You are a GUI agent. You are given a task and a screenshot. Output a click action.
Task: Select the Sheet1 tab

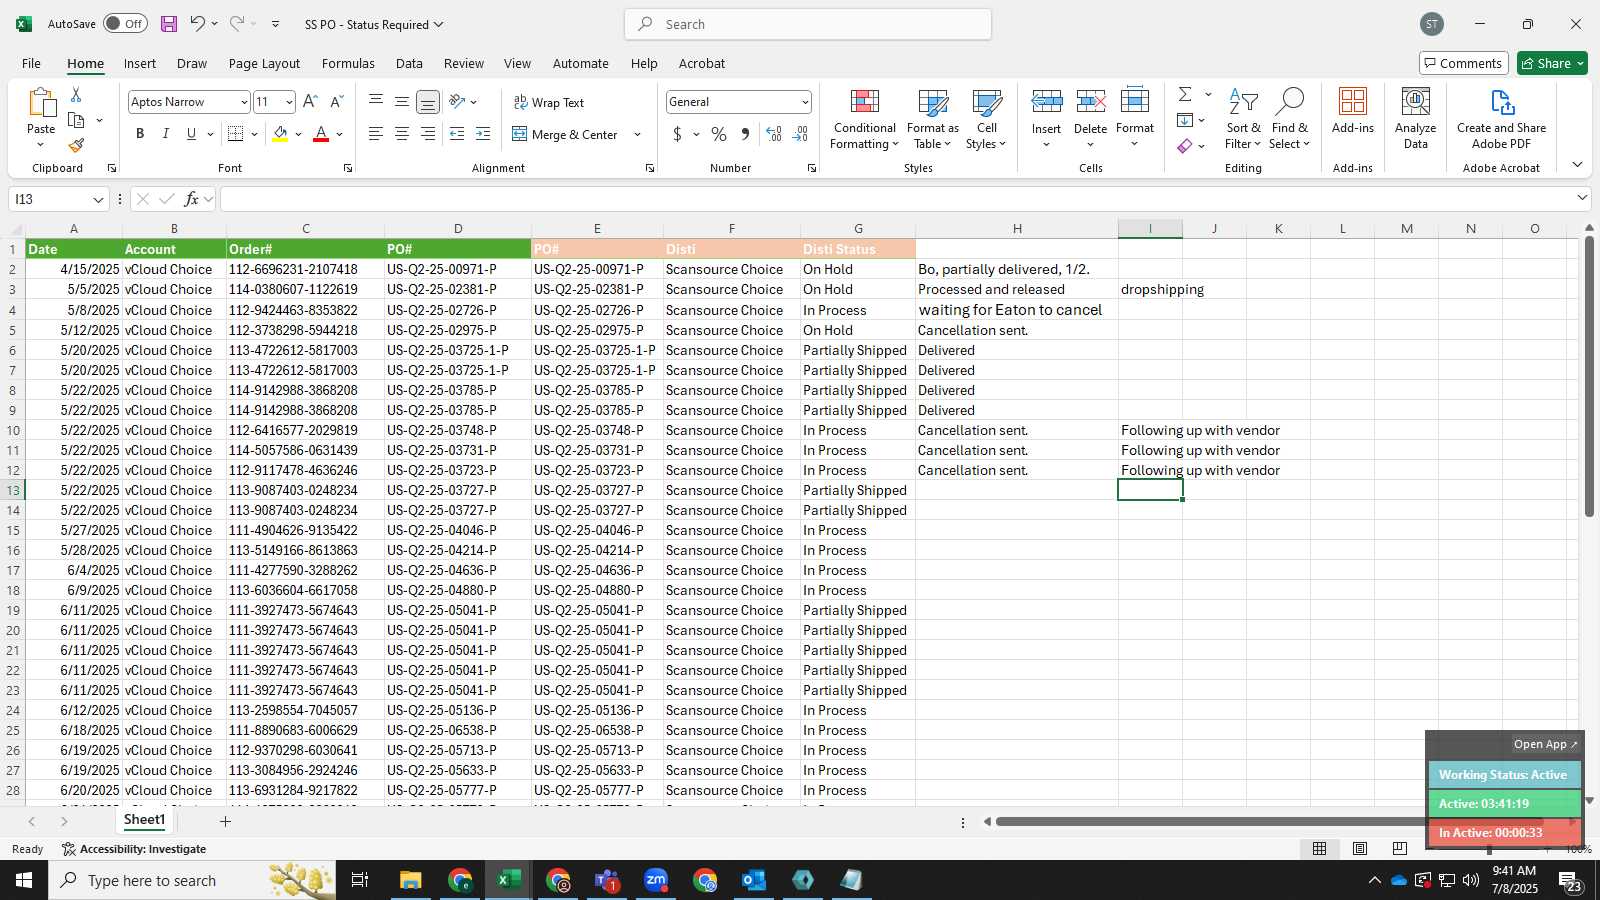click(x=144, y=820)
